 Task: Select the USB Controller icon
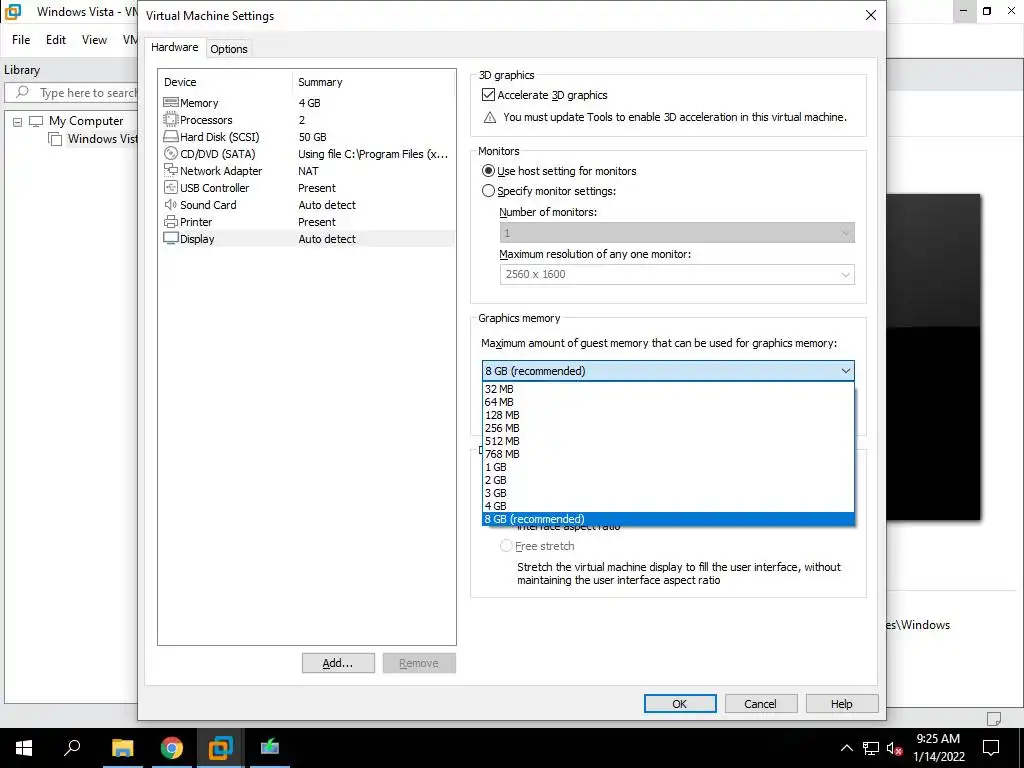(x=170, y=187)
